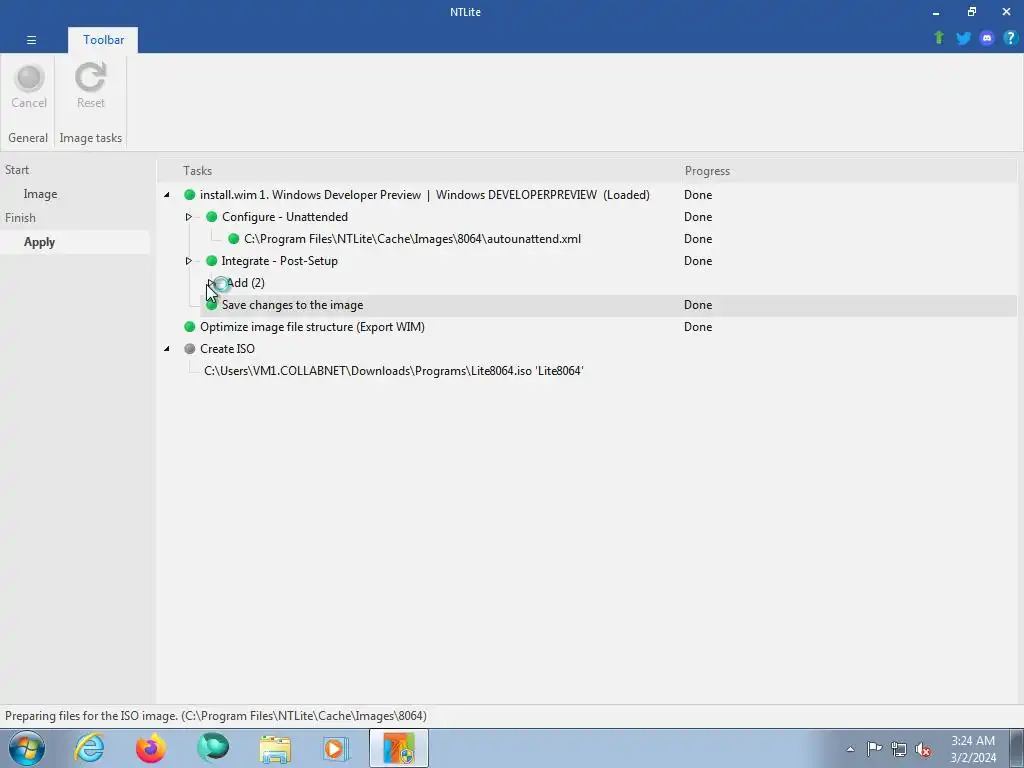Click green dot of Optimize image file structure
Screen dimensions: 1024x768
point(189,327)
